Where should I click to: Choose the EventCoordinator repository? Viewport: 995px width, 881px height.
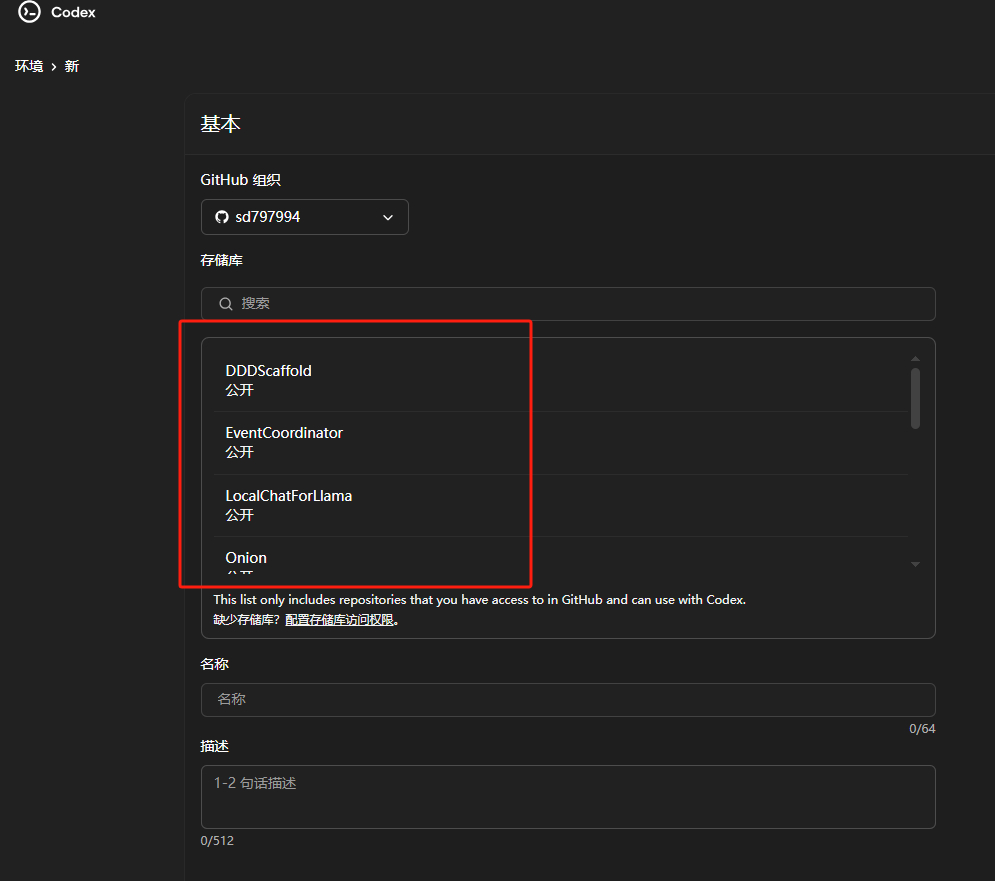[x=284, y=442]
